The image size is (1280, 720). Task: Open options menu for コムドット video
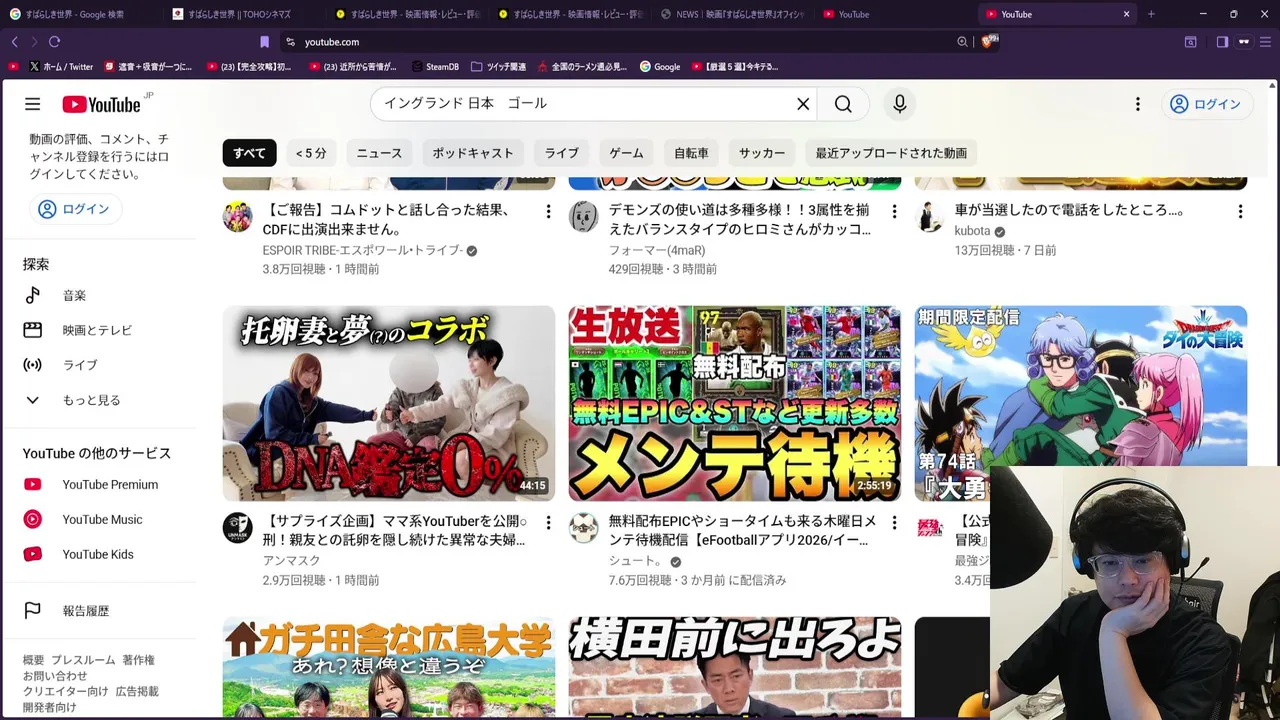pyautogui.click(x=548, y=211)
